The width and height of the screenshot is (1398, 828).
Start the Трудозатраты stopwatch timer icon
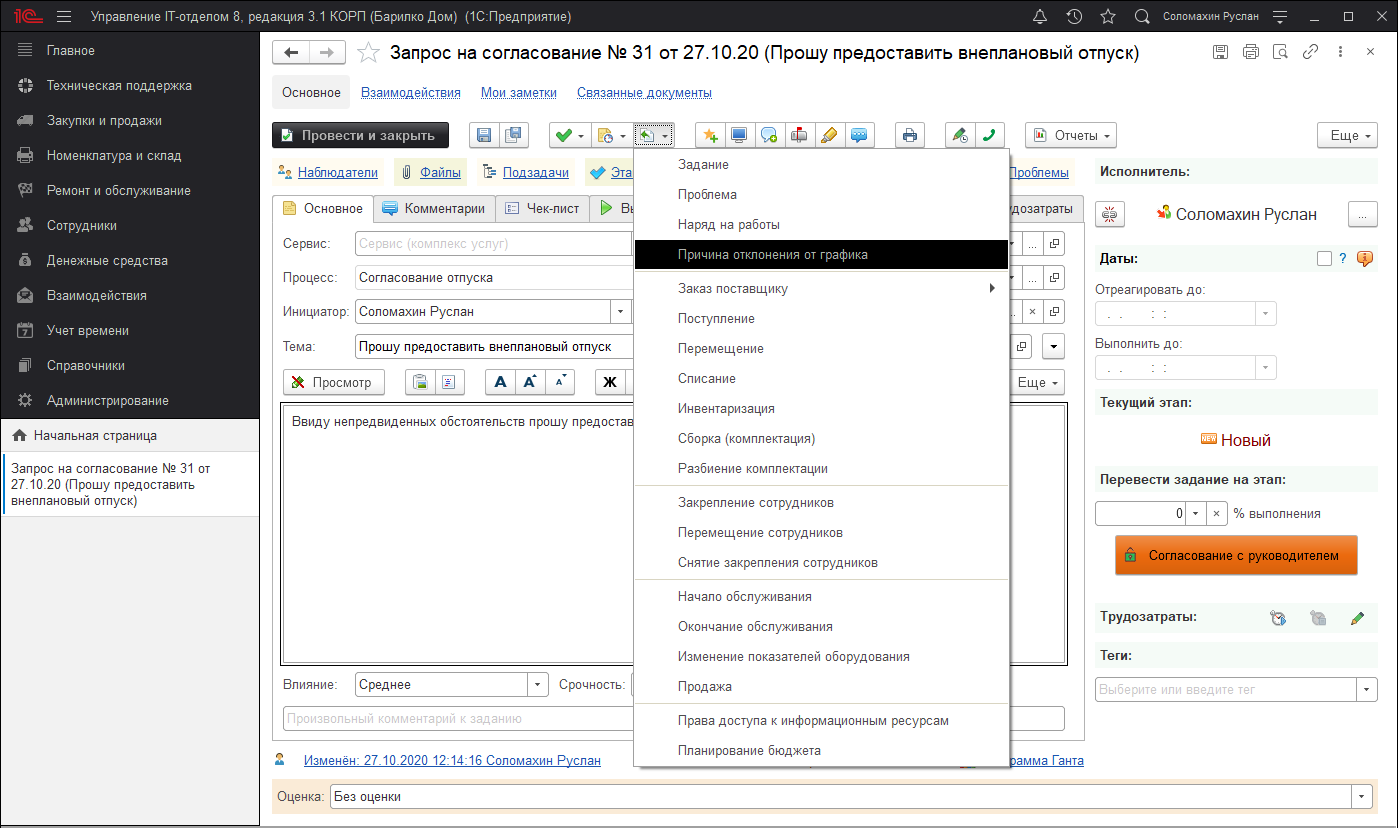[1277, 618]
